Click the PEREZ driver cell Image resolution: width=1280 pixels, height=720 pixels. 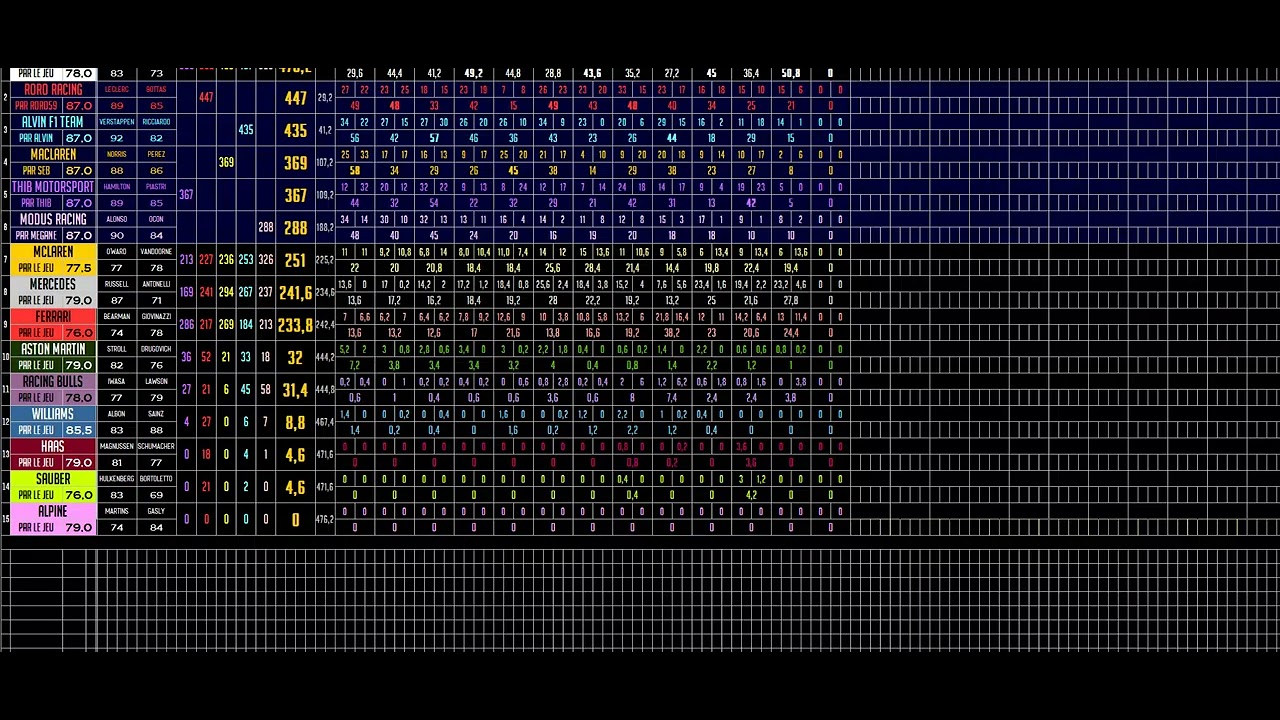click(x=156, y=154)
